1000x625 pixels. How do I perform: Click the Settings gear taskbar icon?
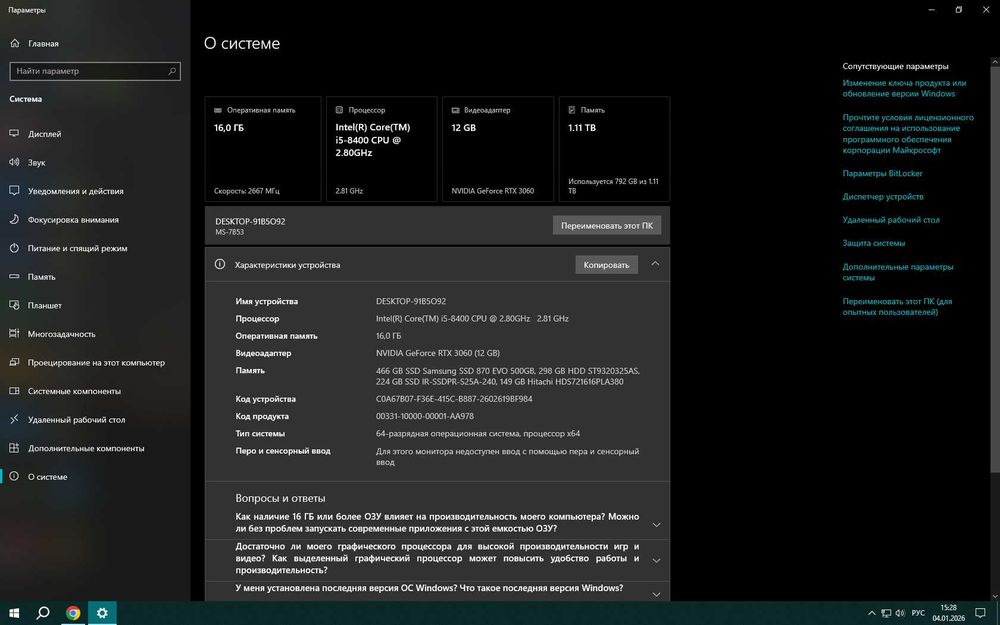[102, 614]
